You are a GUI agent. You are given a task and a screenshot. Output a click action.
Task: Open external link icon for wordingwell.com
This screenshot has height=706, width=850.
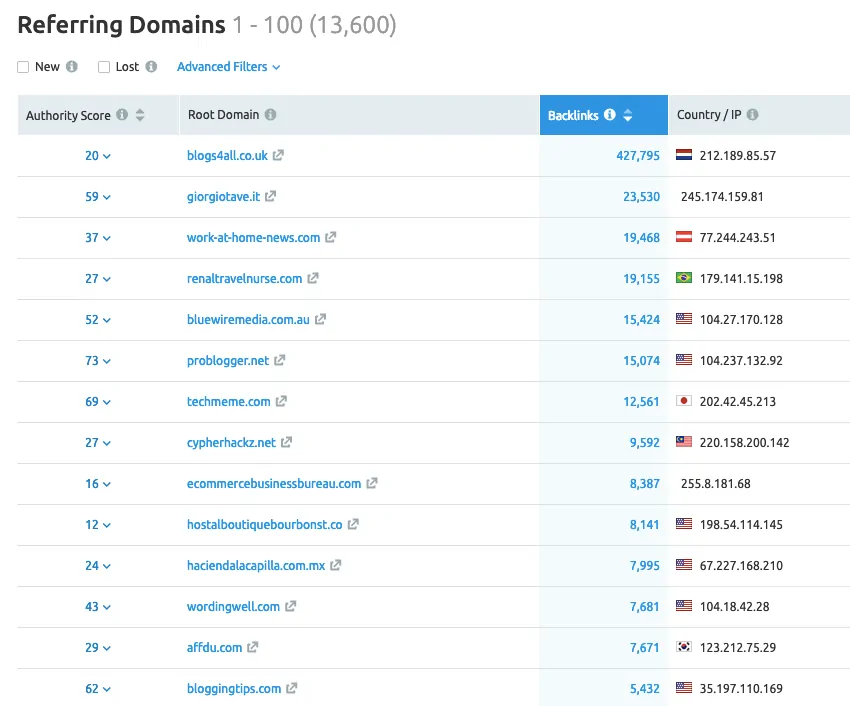(x=291, y=606)
